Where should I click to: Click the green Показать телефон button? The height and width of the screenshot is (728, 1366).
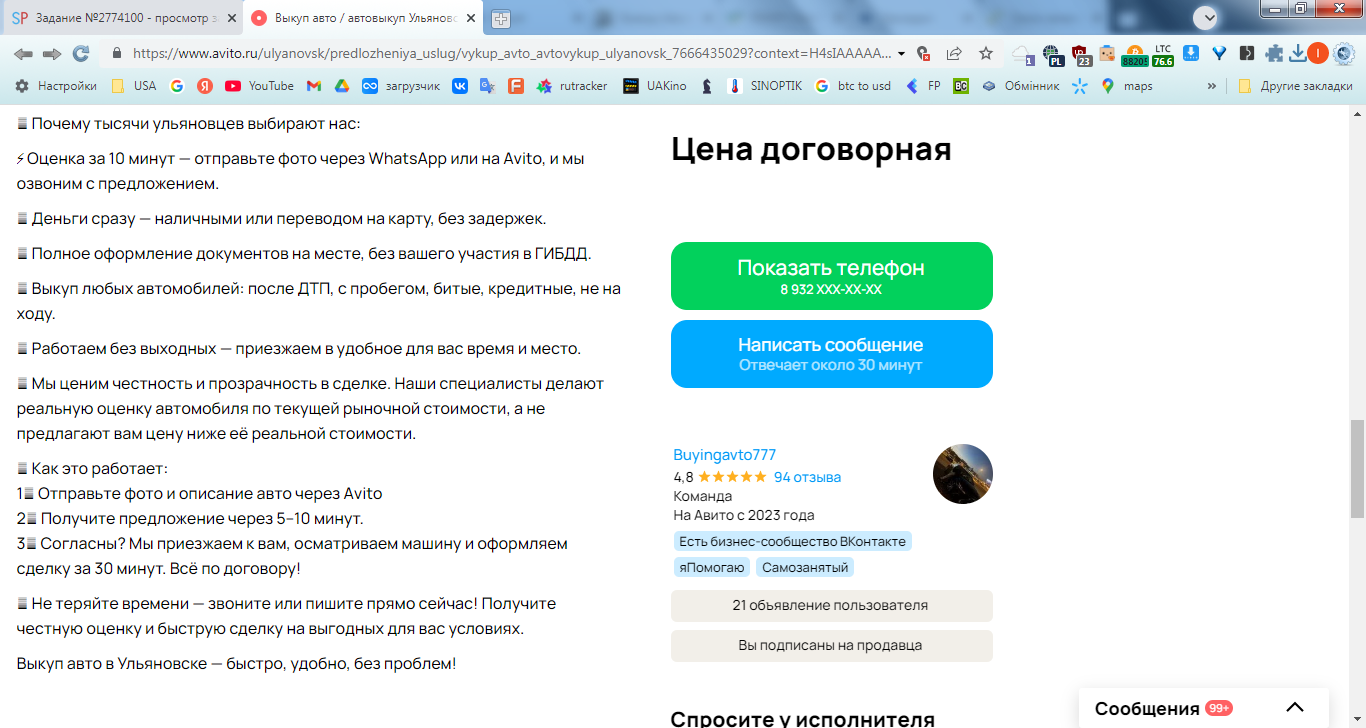coord(832,276)
